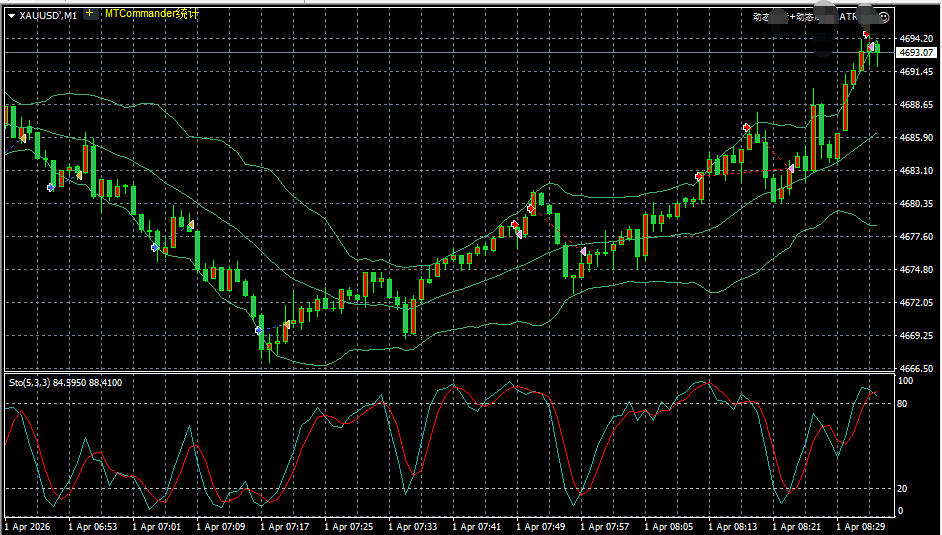Select the orange close arrow near 4682.70

[79, 175]
